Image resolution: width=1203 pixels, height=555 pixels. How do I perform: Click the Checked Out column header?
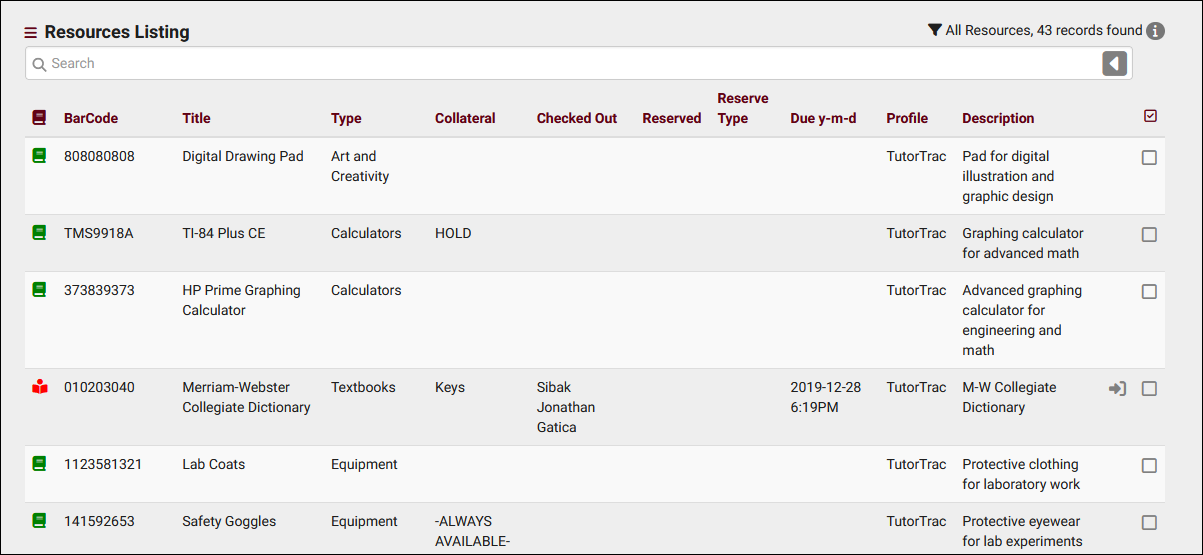[x=577, y=118]
